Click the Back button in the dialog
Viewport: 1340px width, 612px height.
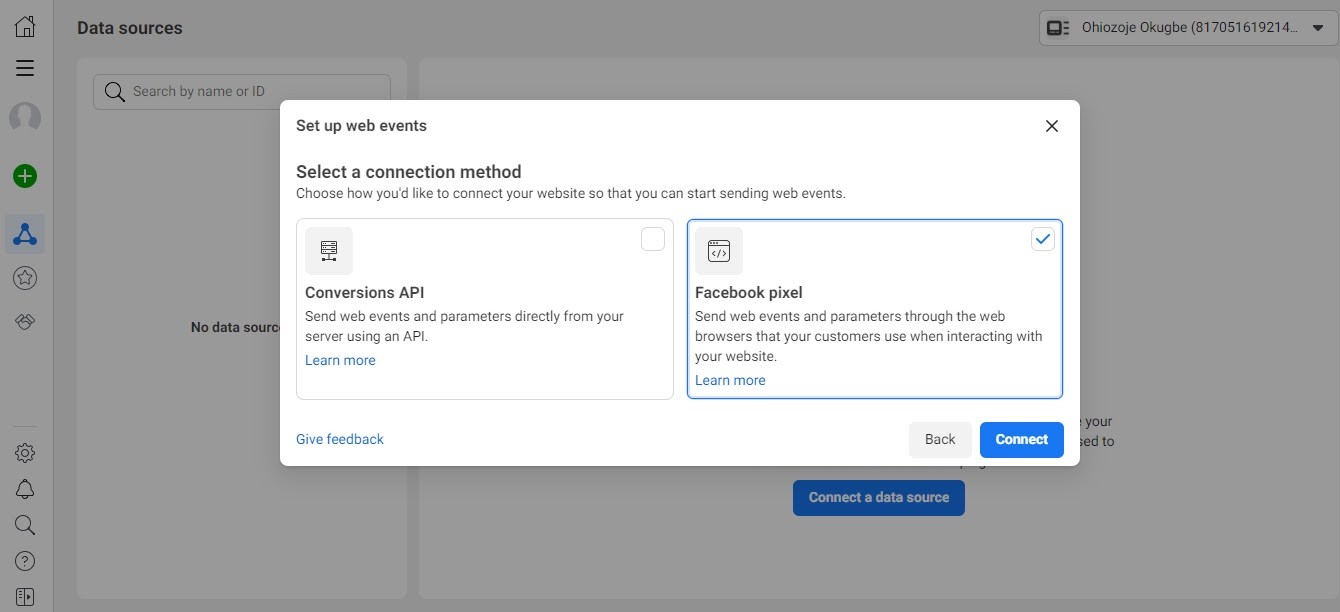point(939,439)
